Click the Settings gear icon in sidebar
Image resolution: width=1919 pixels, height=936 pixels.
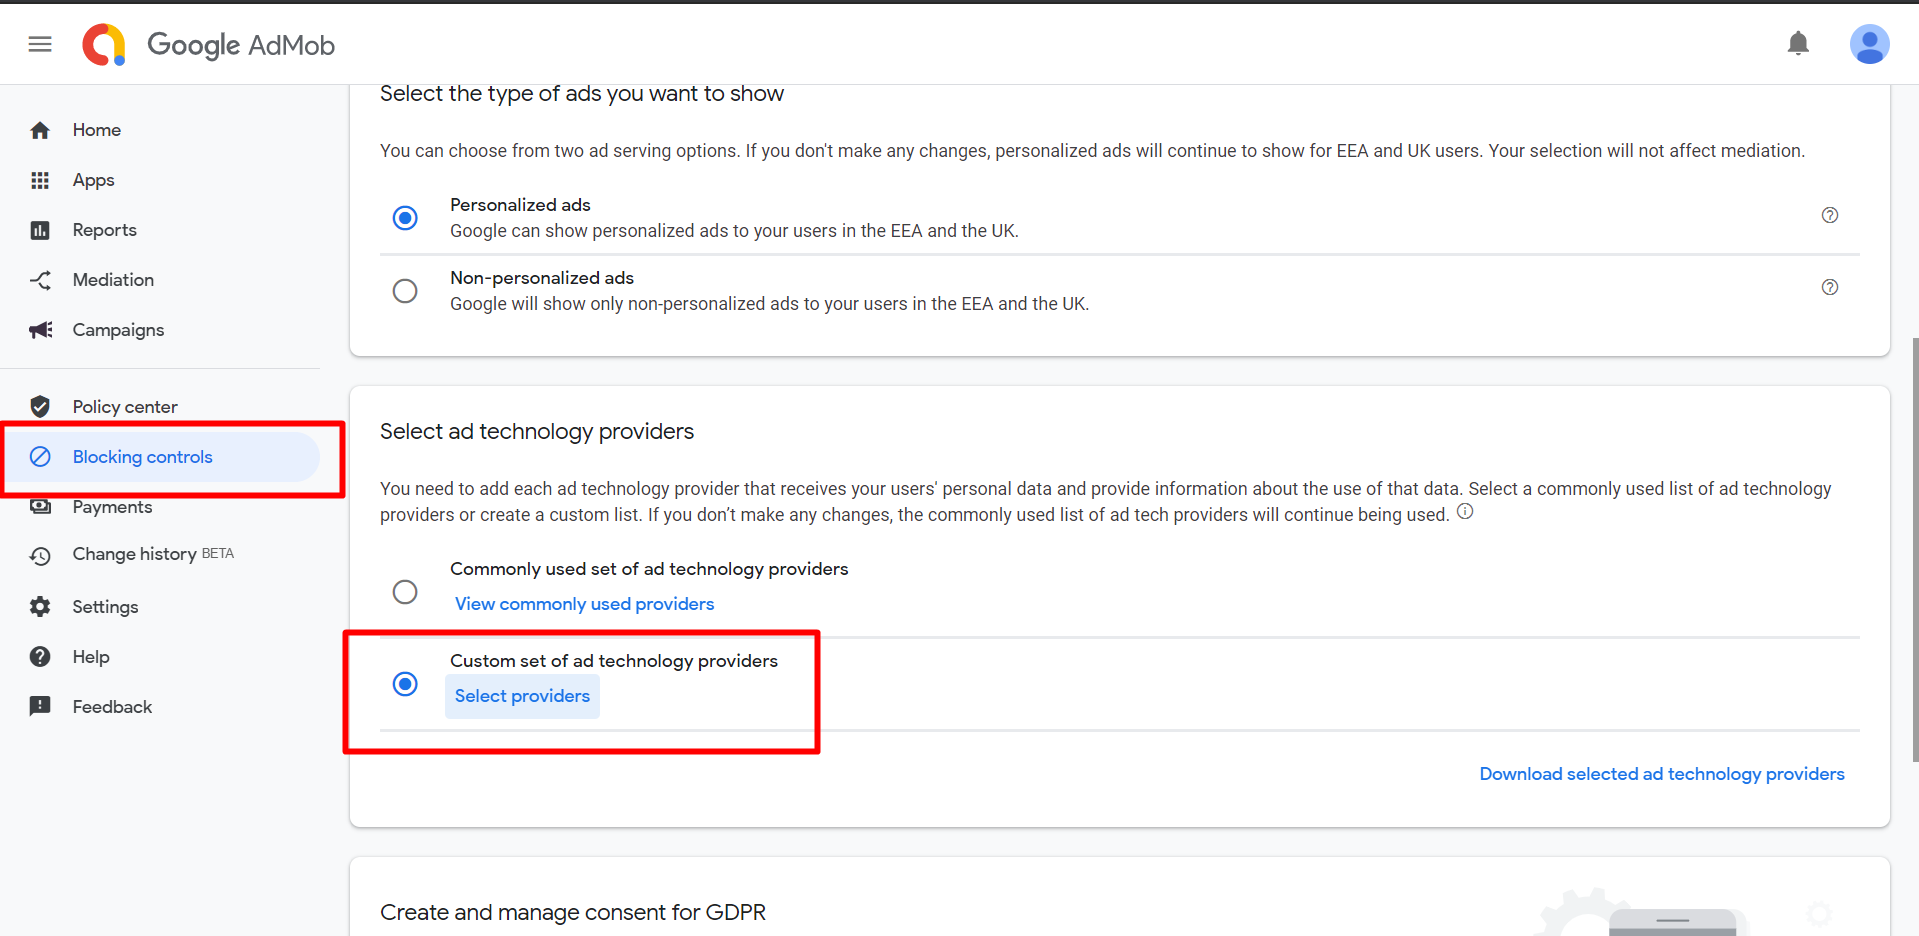[x=40, y=606]
